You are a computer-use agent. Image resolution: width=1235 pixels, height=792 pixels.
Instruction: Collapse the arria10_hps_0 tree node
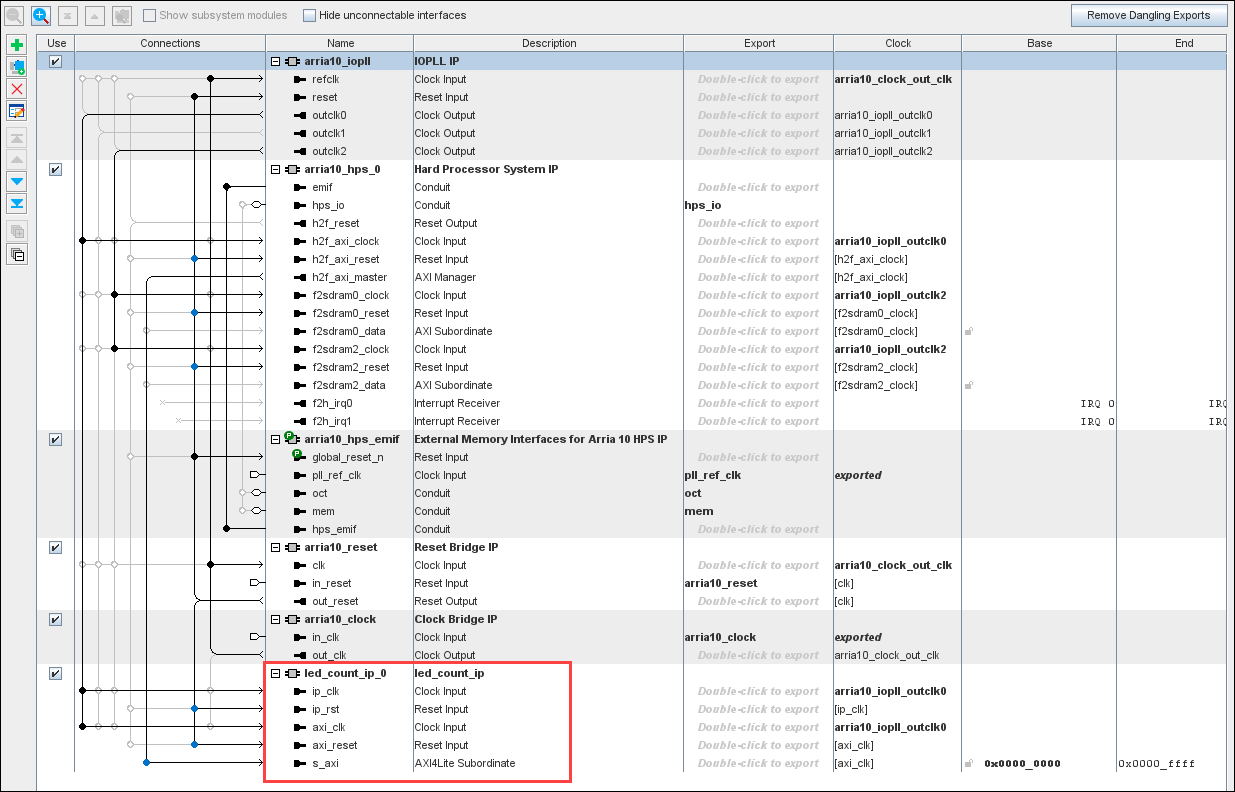275,169
